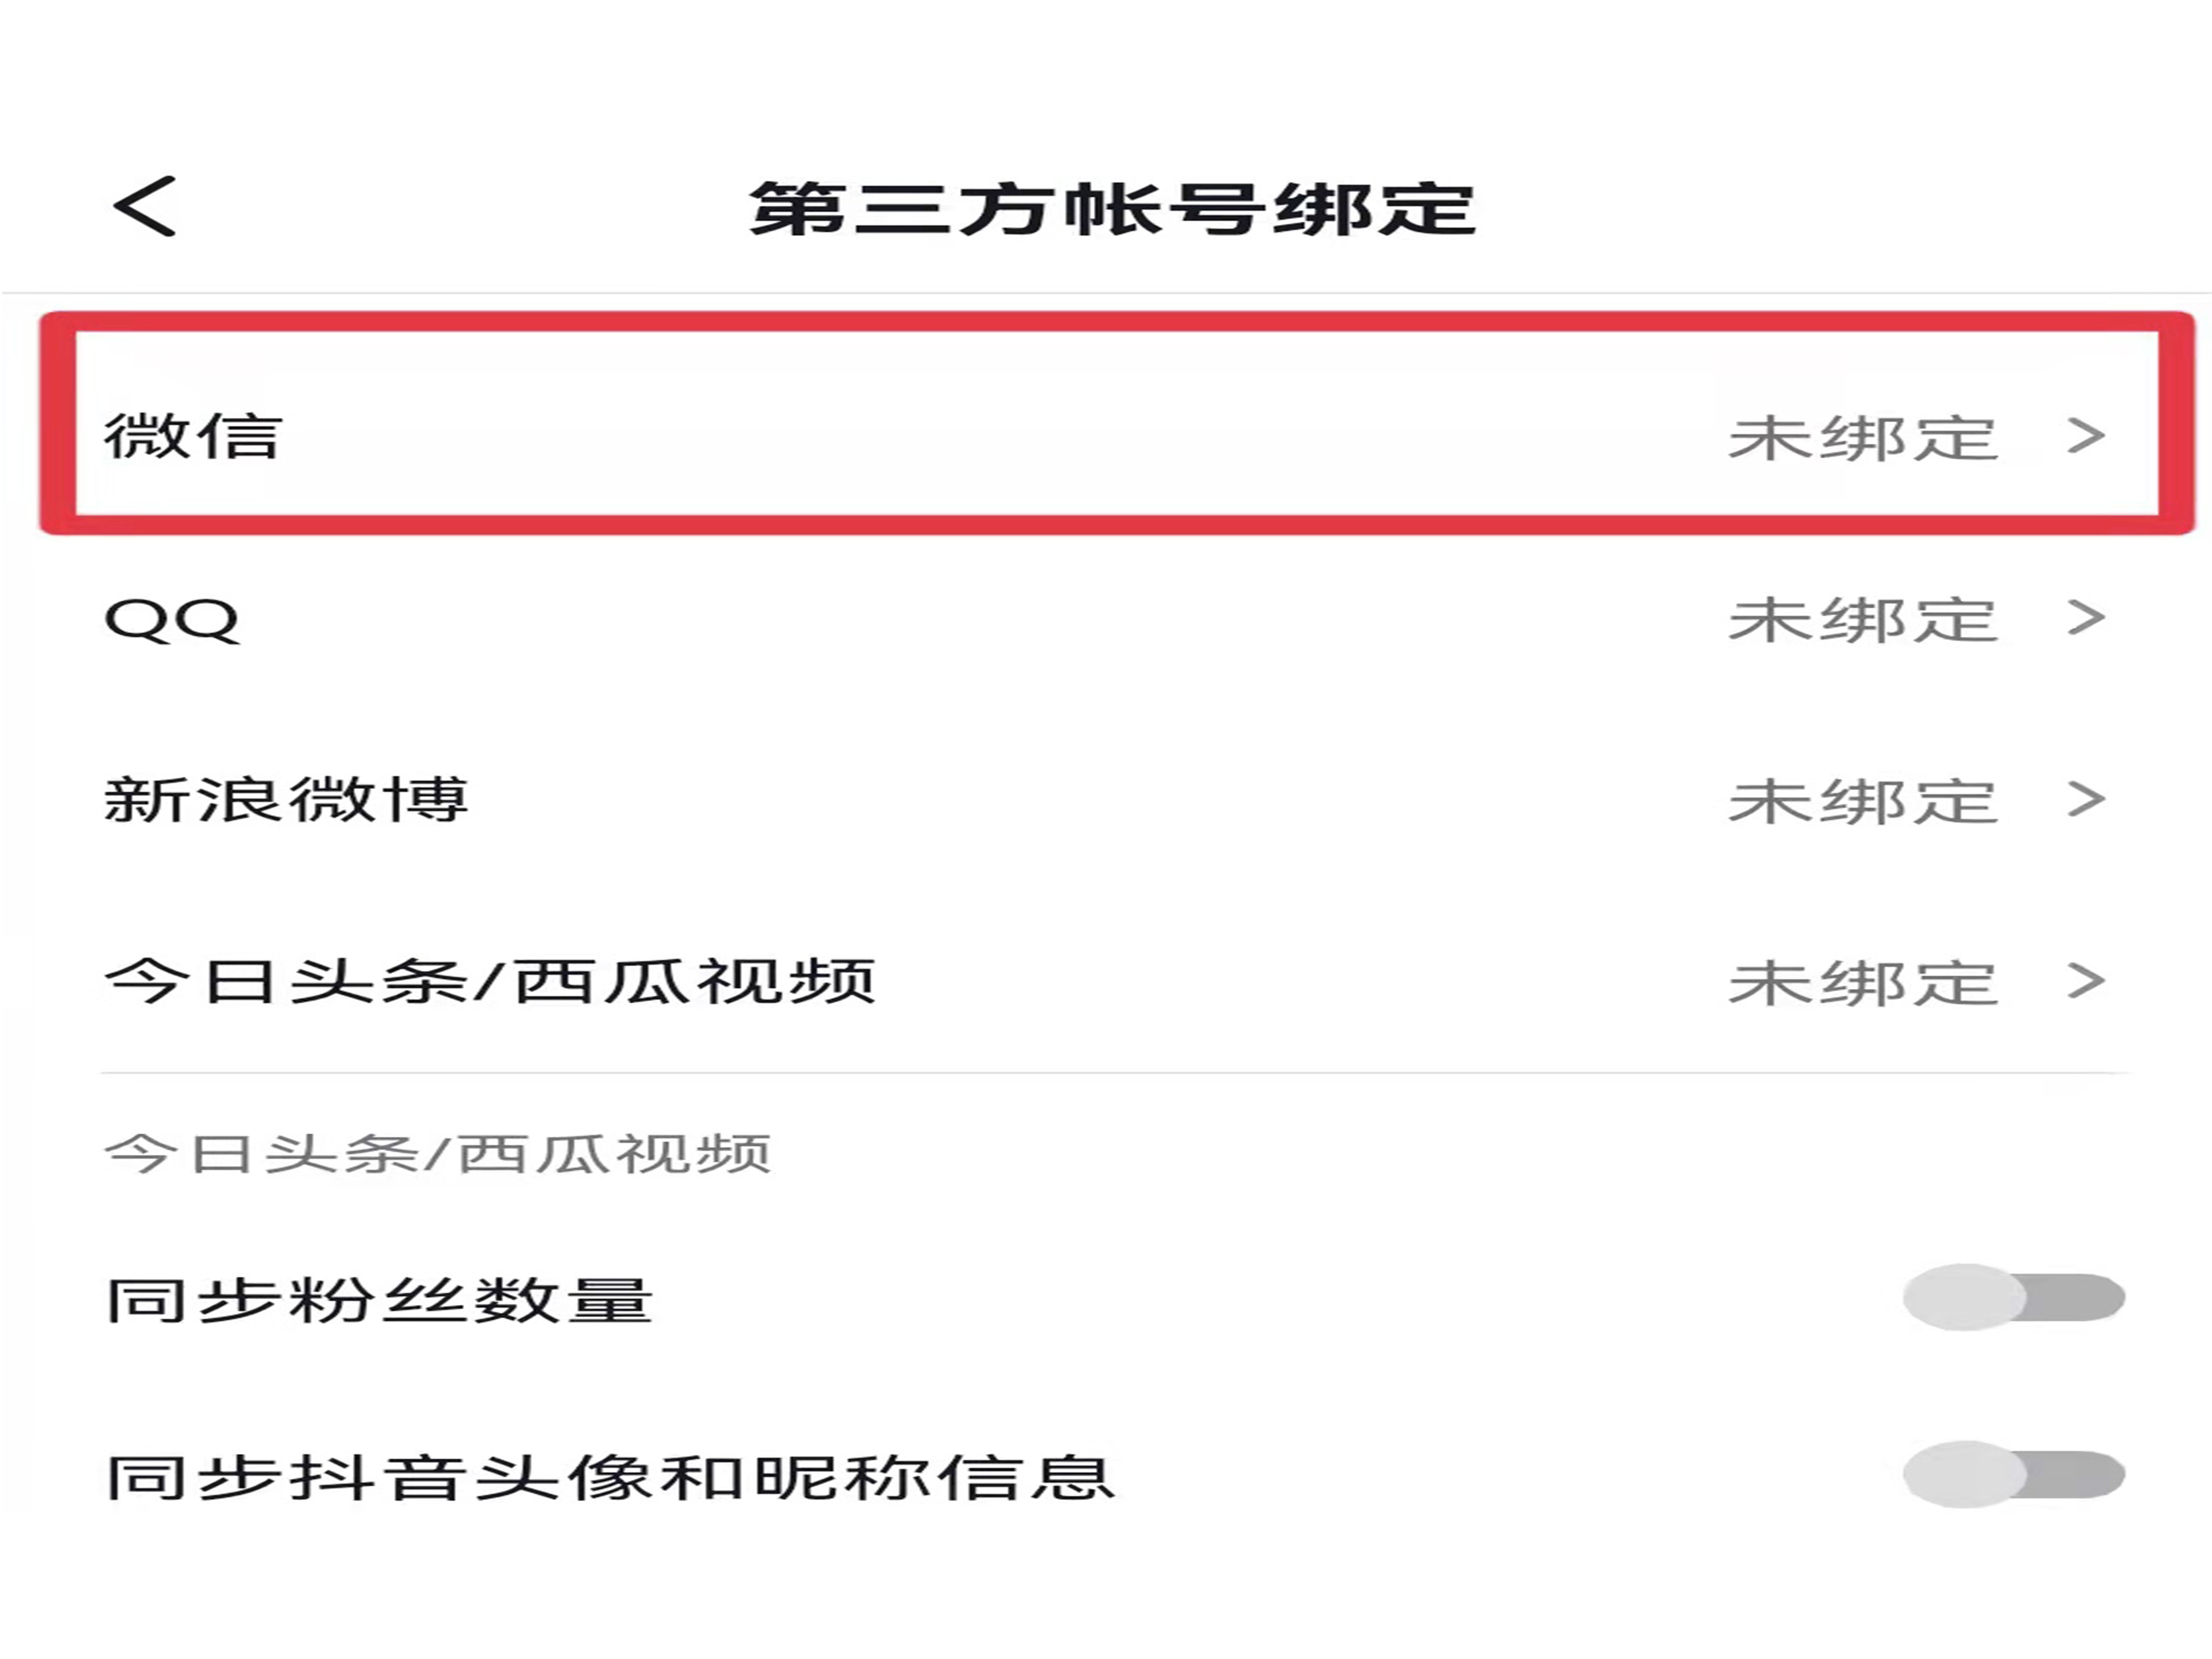
Task: Open the 新浪微博 binding entry label
Action: [286, 800]
